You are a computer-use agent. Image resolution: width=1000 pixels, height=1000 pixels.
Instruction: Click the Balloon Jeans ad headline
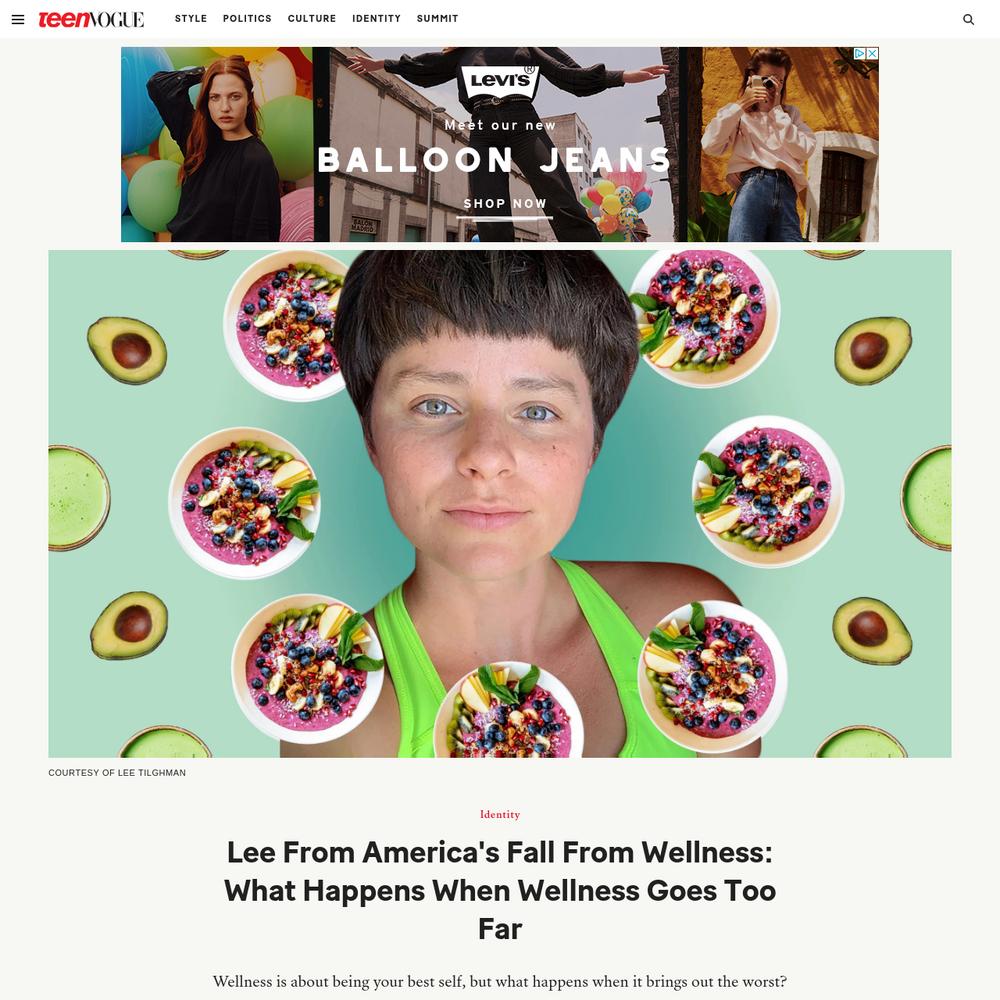click(494, 159)
